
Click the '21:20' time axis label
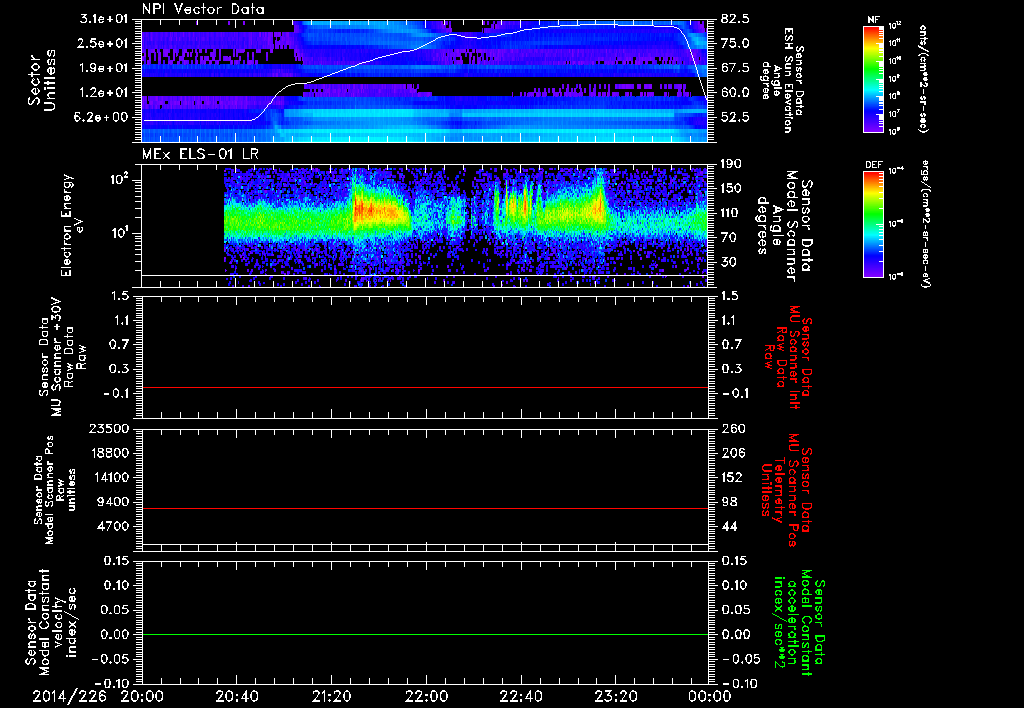[331, 696]
